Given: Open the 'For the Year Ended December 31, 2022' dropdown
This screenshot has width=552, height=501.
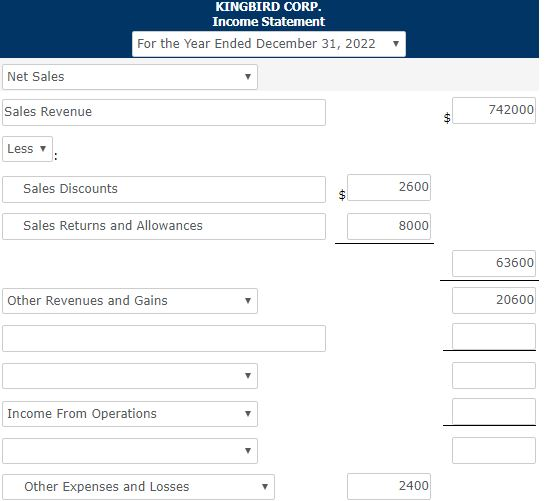Looking at the screenshot, I should tap(269, 44).
